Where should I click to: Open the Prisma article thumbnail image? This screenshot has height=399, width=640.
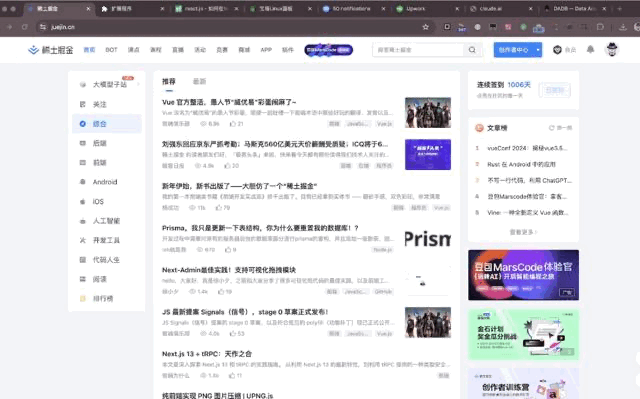tap(428, 239)
